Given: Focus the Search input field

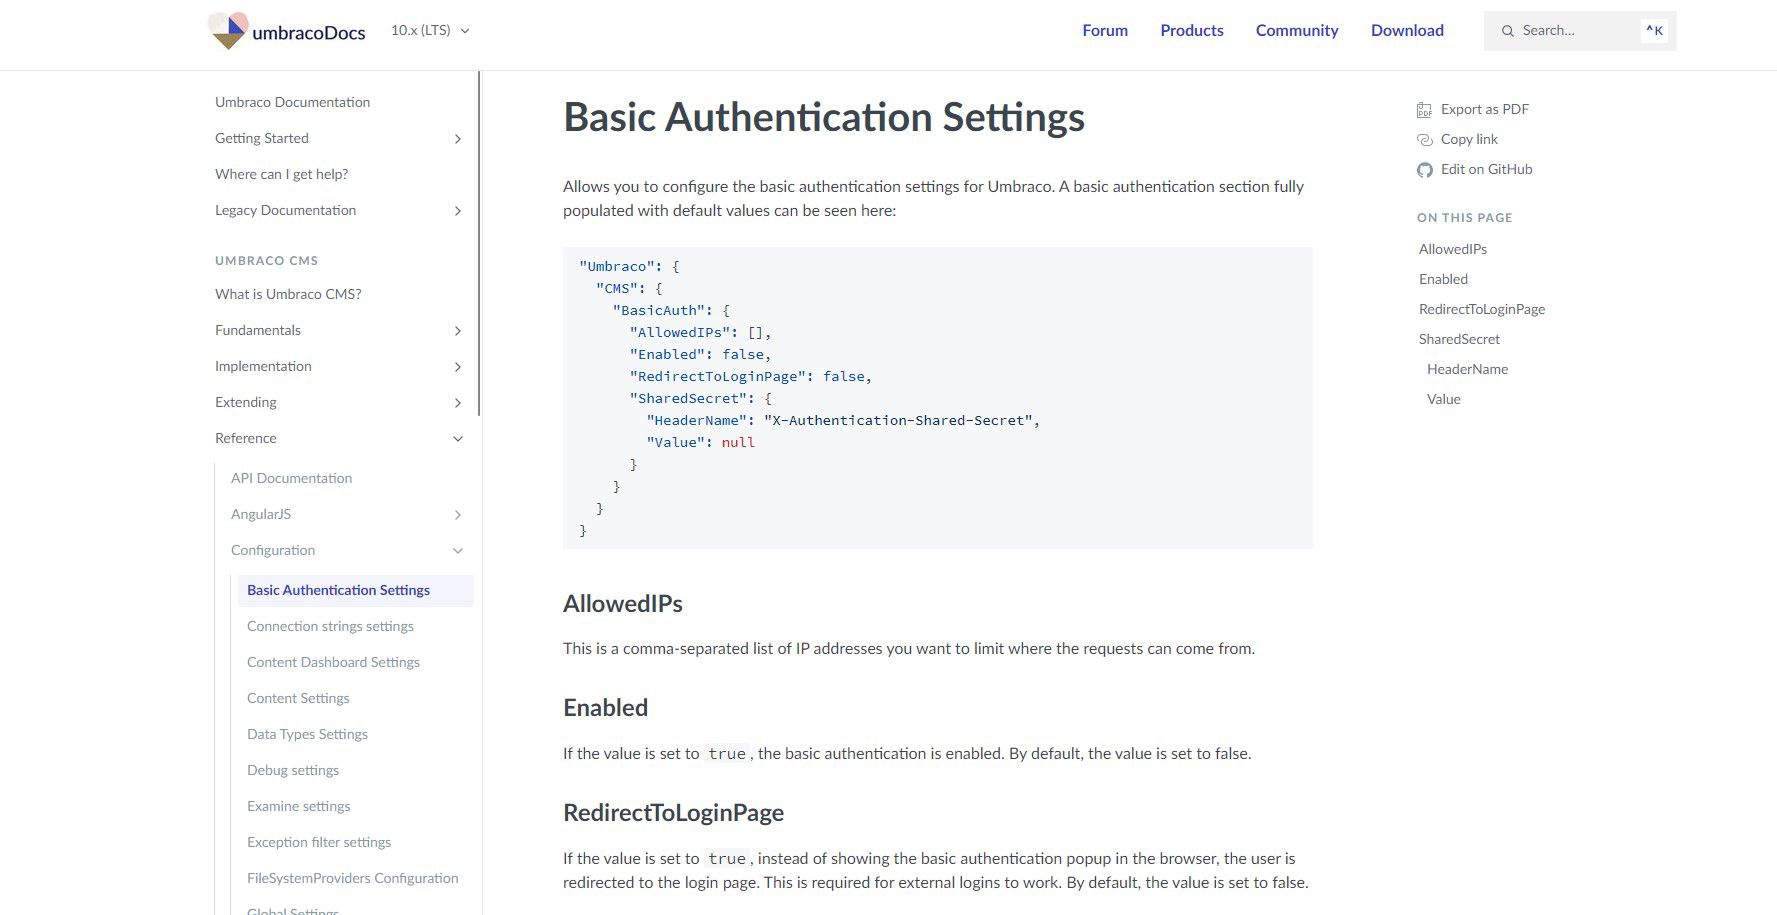Looking at the screenshot, I should point(1580,31).
